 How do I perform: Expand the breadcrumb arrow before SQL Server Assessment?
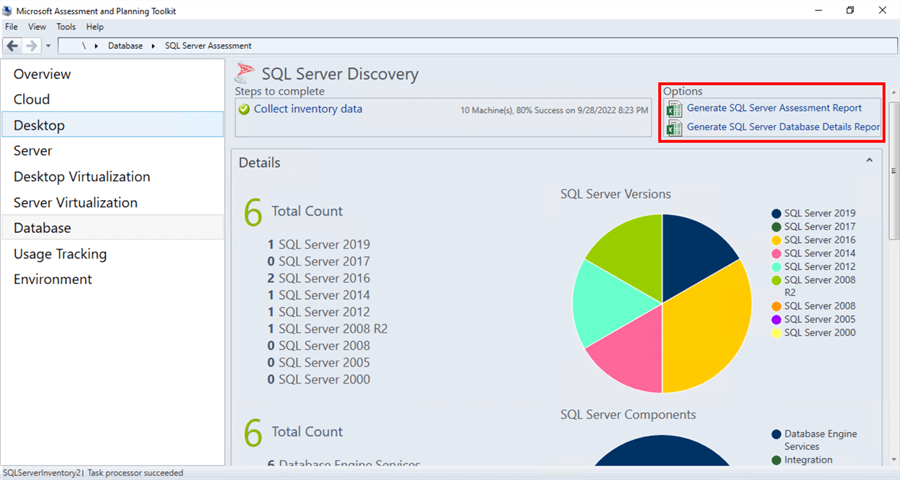tap(153, 46)
